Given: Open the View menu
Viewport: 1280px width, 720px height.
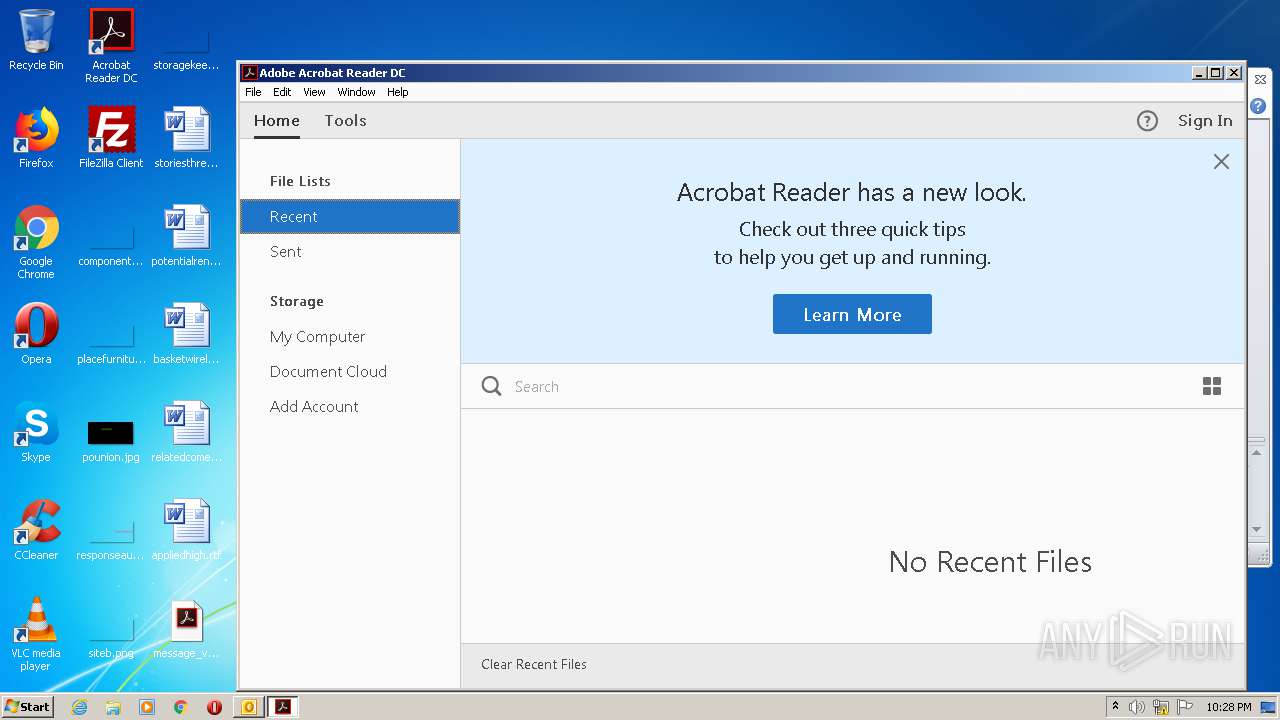Looking at the screenshot, I should click(x=314, y=92).
